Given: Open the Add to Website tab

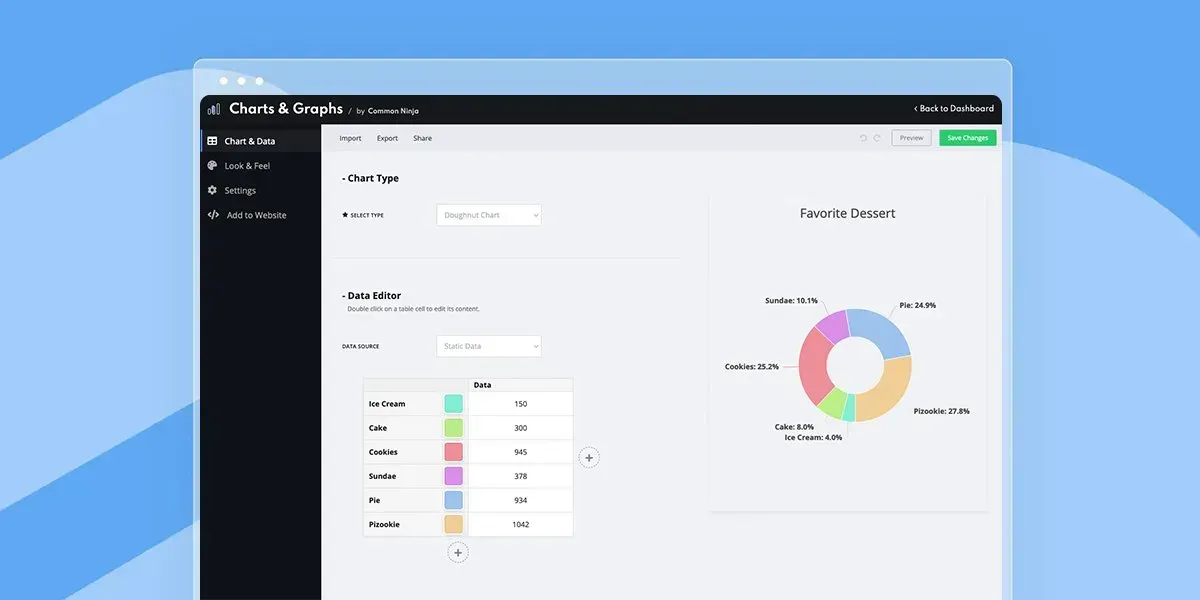Looking at the screenshot, I should coord(261,215).
